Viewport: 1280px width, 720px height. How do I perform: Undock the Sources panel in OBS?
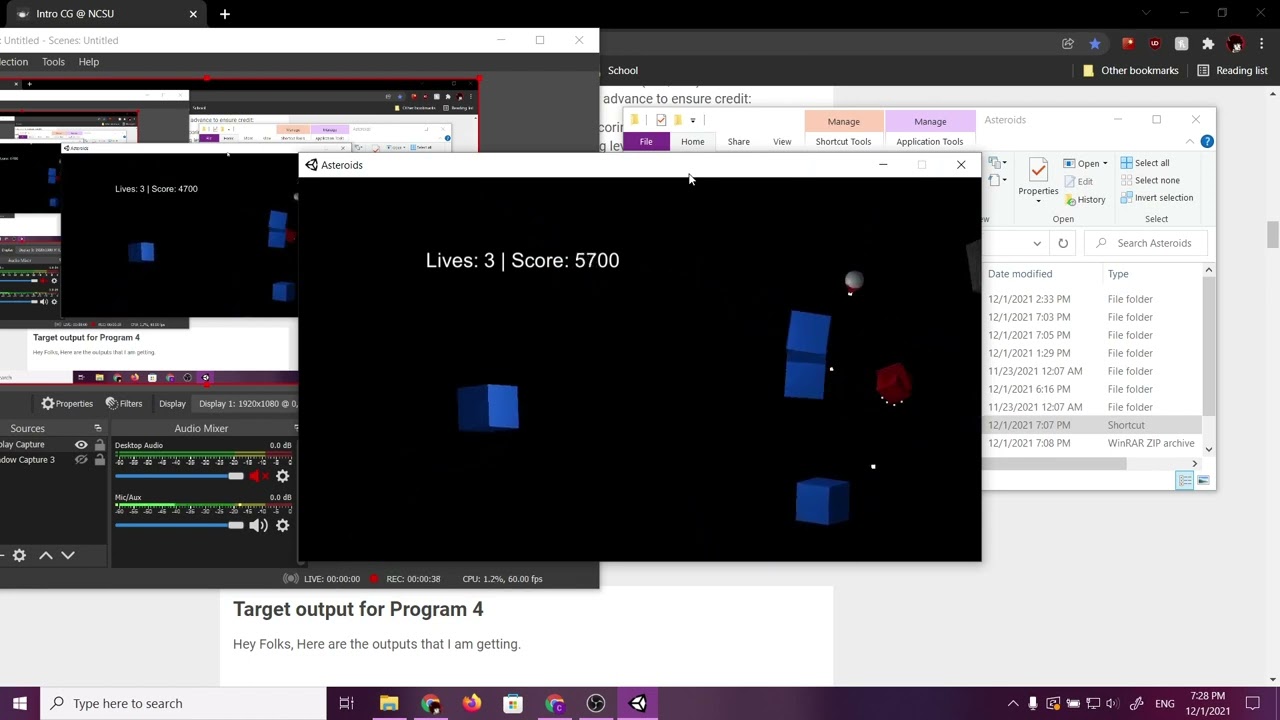tap(97, 428)
